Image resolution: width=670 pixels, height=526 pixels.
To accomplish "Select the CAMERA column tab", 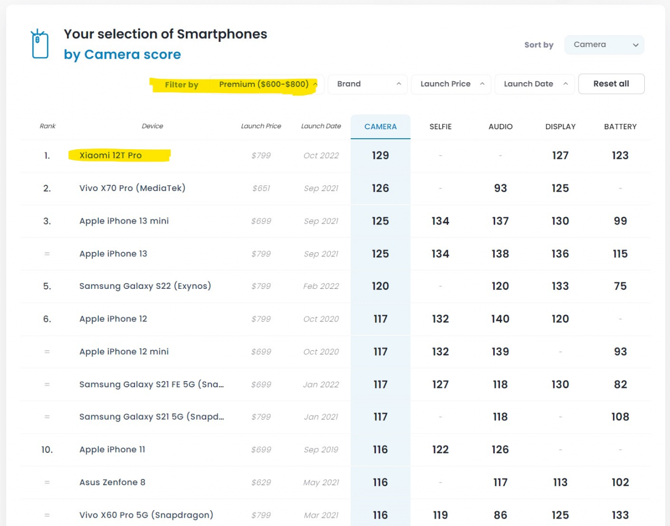I will (380, 127).
